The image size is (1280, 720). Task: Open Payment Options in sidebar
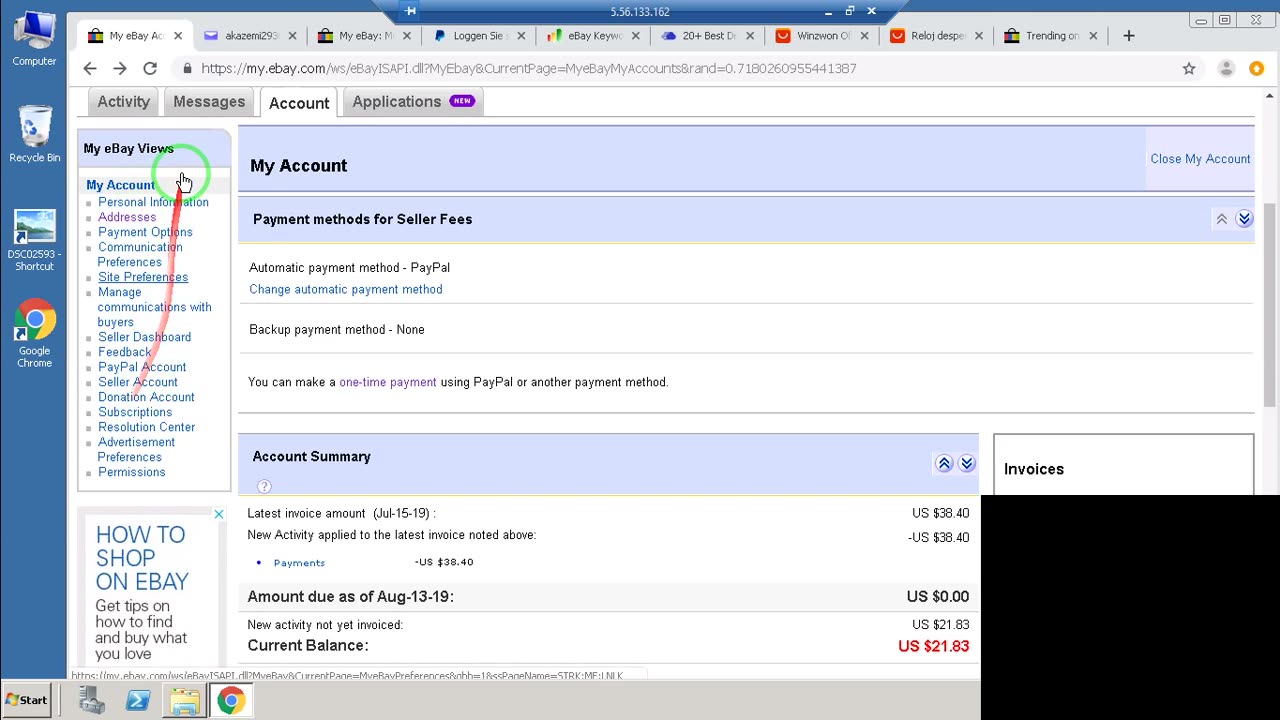[145, 232]
